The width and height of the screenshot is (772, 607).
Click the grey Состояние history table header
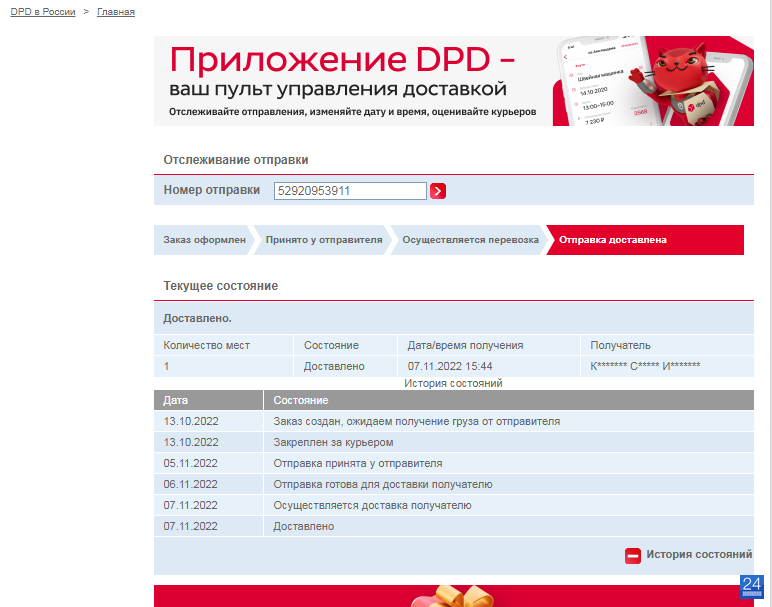click(x=509, y=400)
